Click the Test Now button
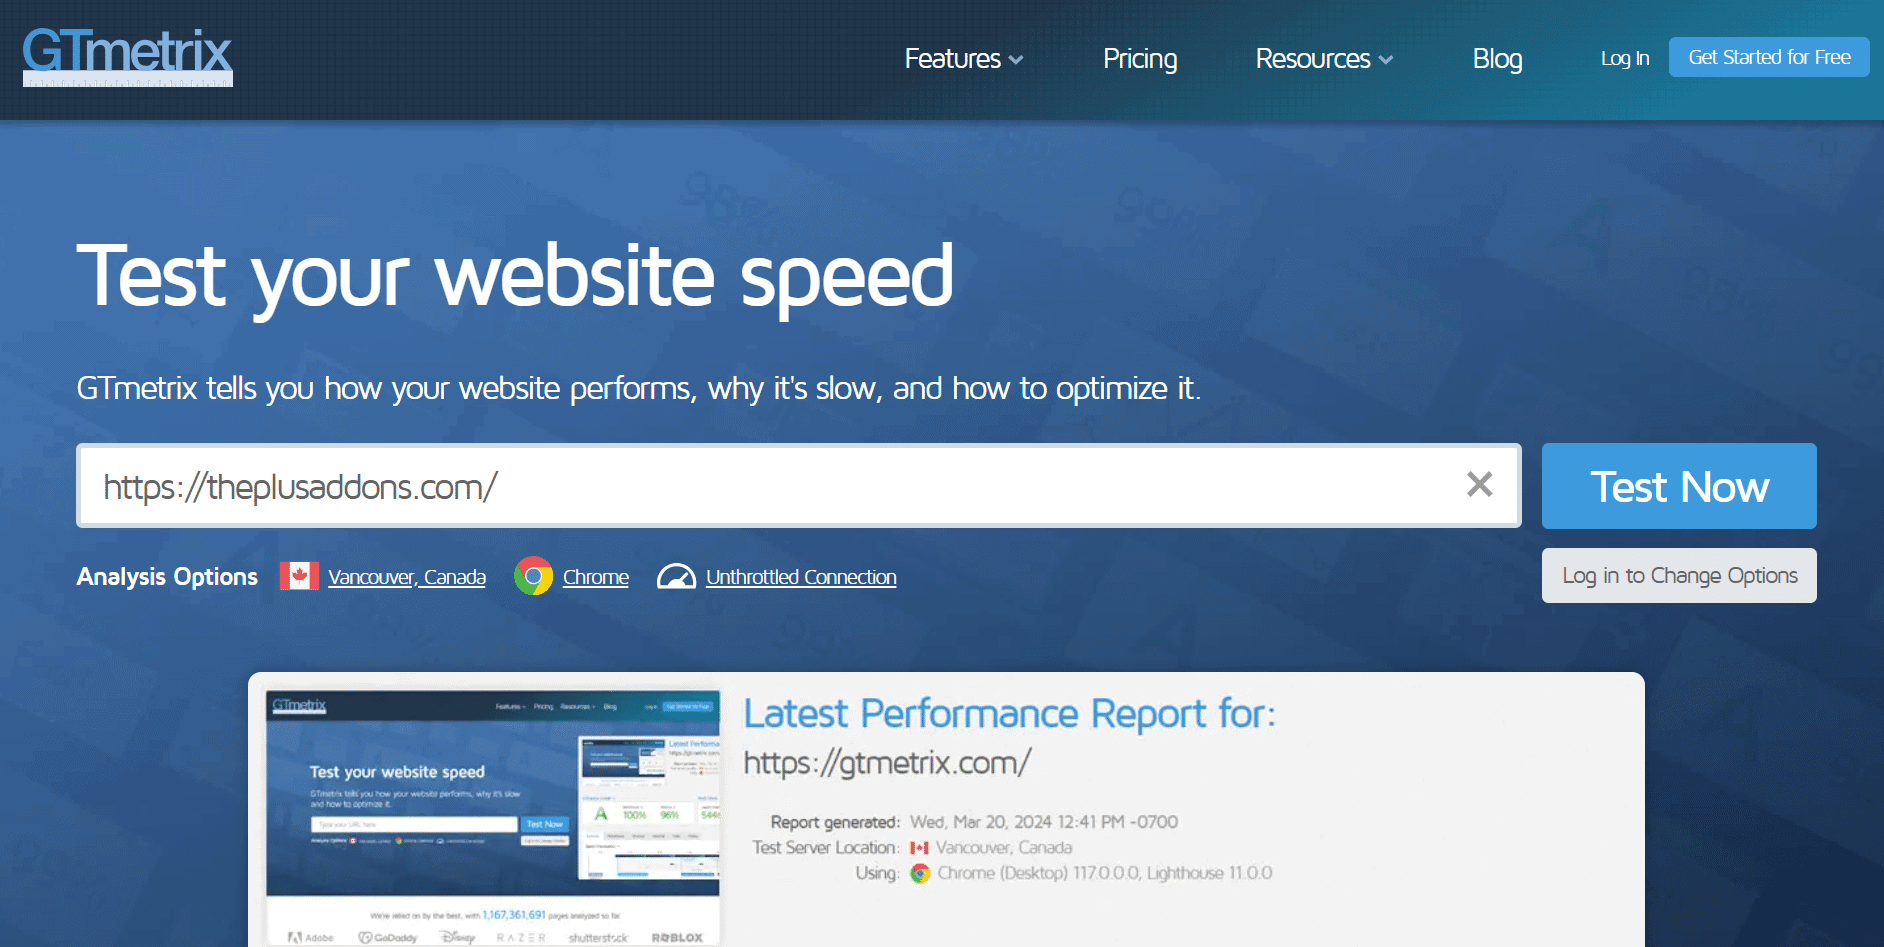The height and width of the screenshot is (947, 1884). point(1679,486)
